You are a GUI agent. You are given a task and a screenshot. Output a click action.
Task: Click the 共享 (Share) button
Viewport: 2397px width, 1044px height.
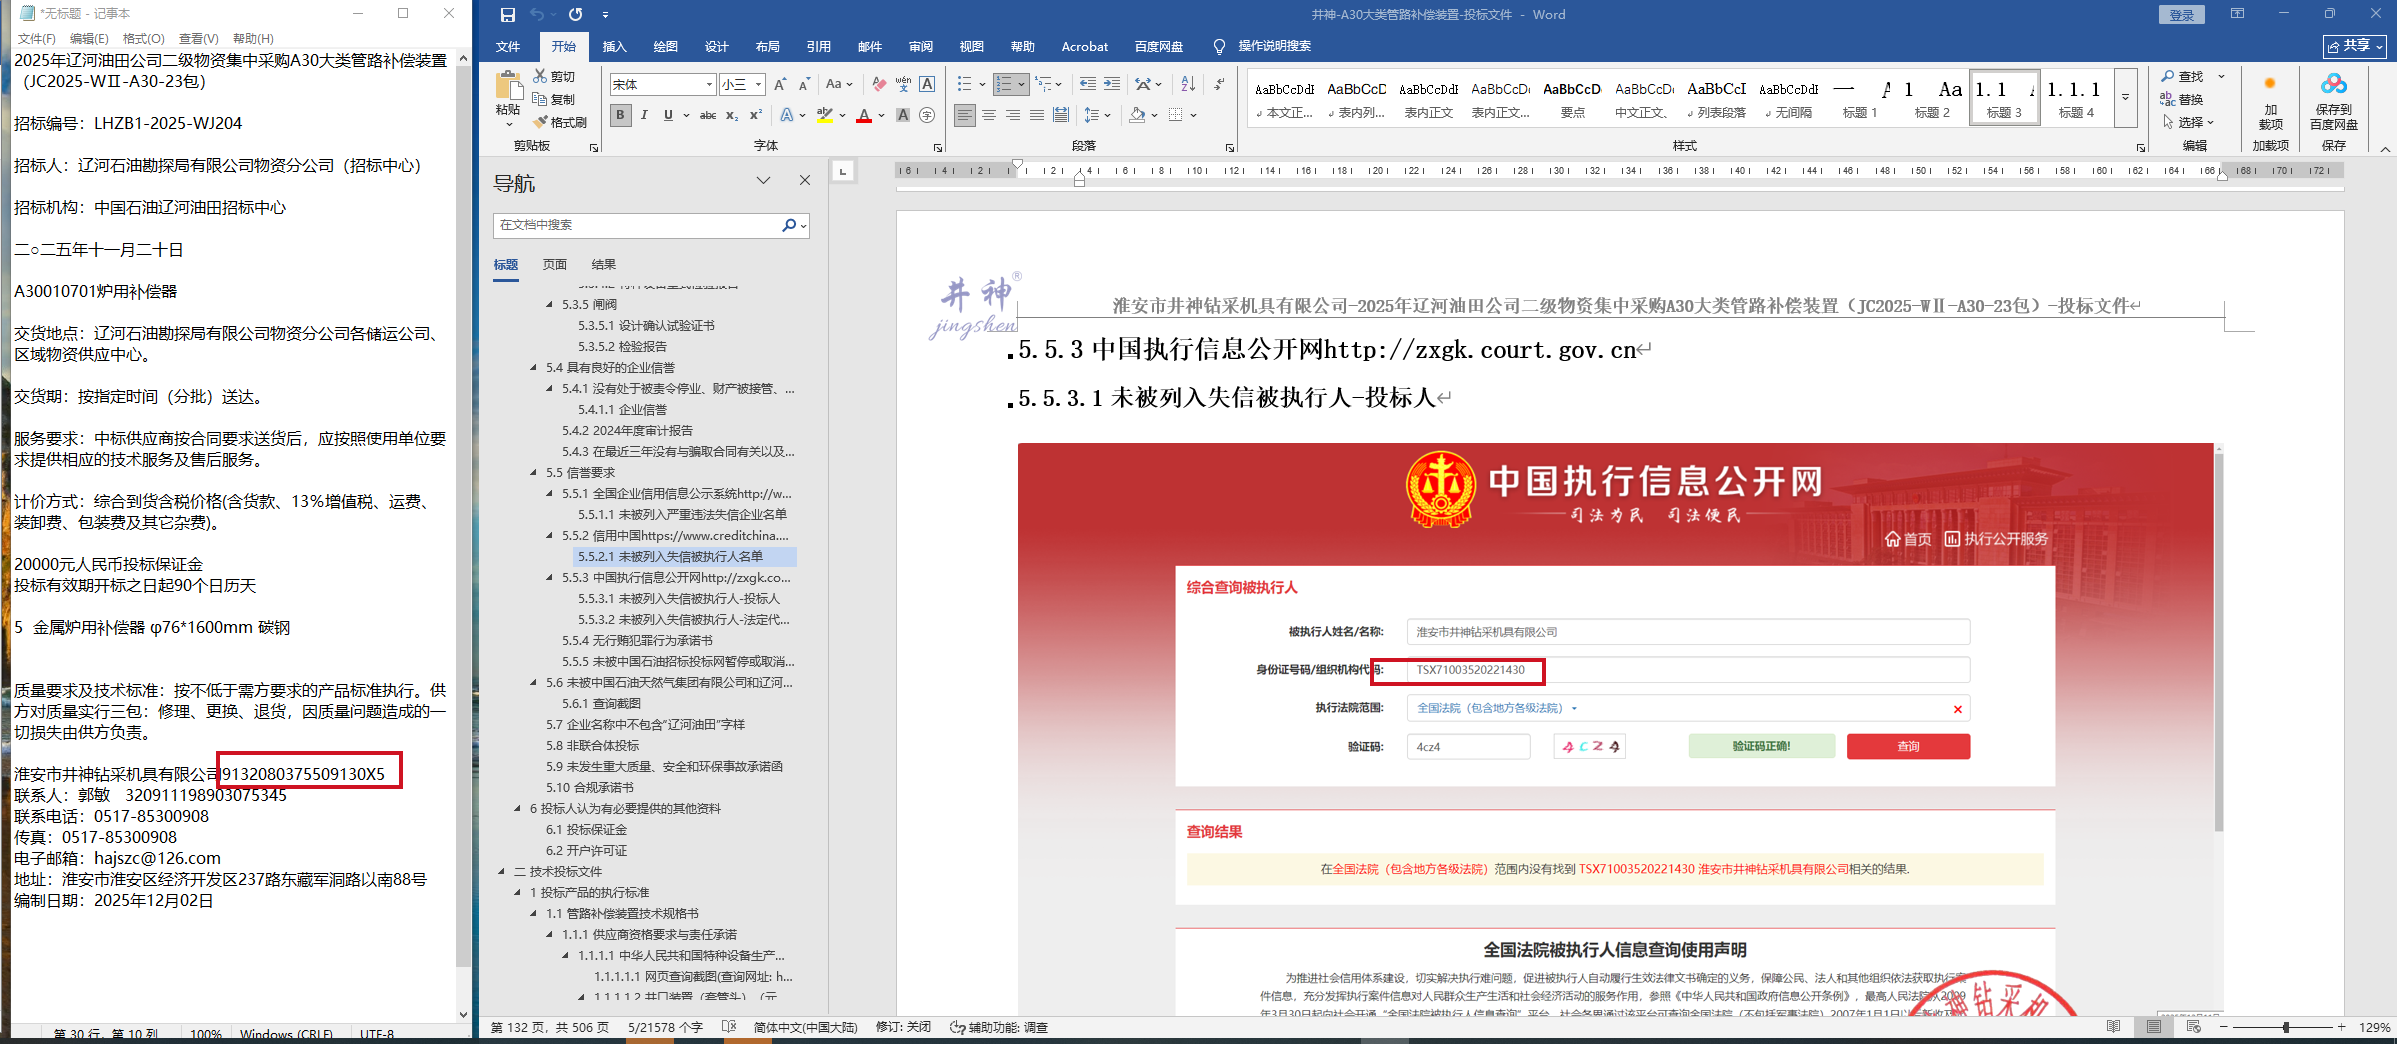[x=2355, y=46]
